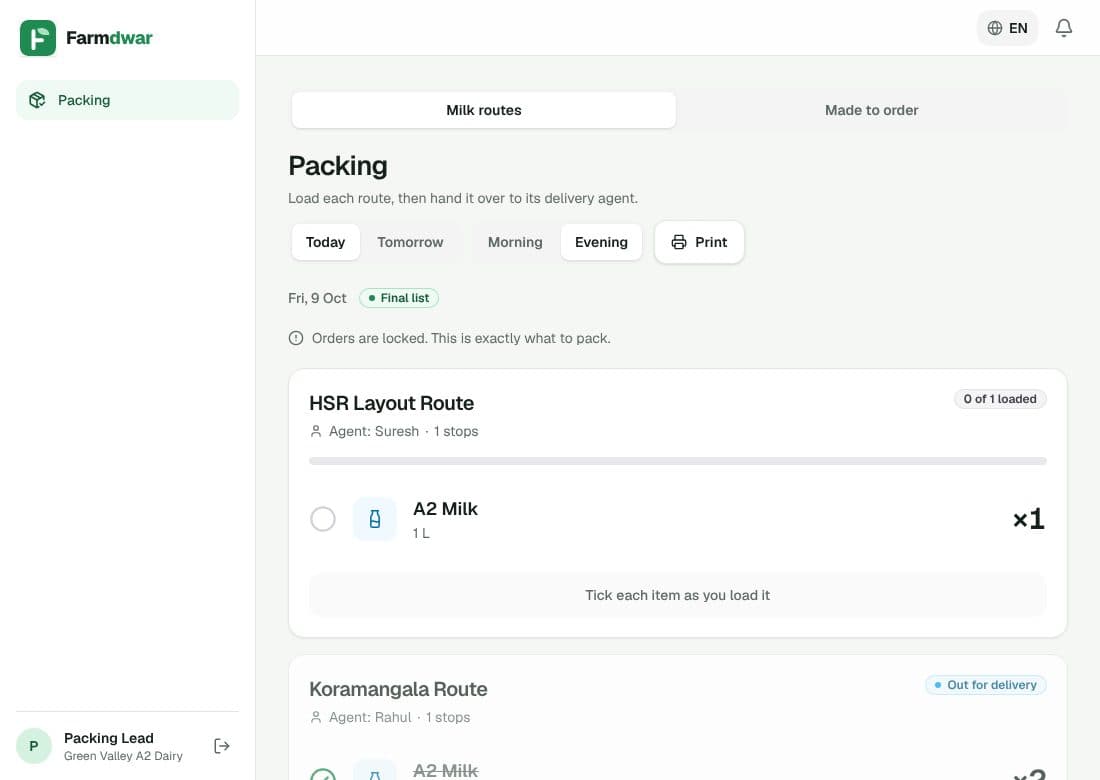Screen dimensions: 1100x780
Task: Click the printer icon
Action: (678, 242)
